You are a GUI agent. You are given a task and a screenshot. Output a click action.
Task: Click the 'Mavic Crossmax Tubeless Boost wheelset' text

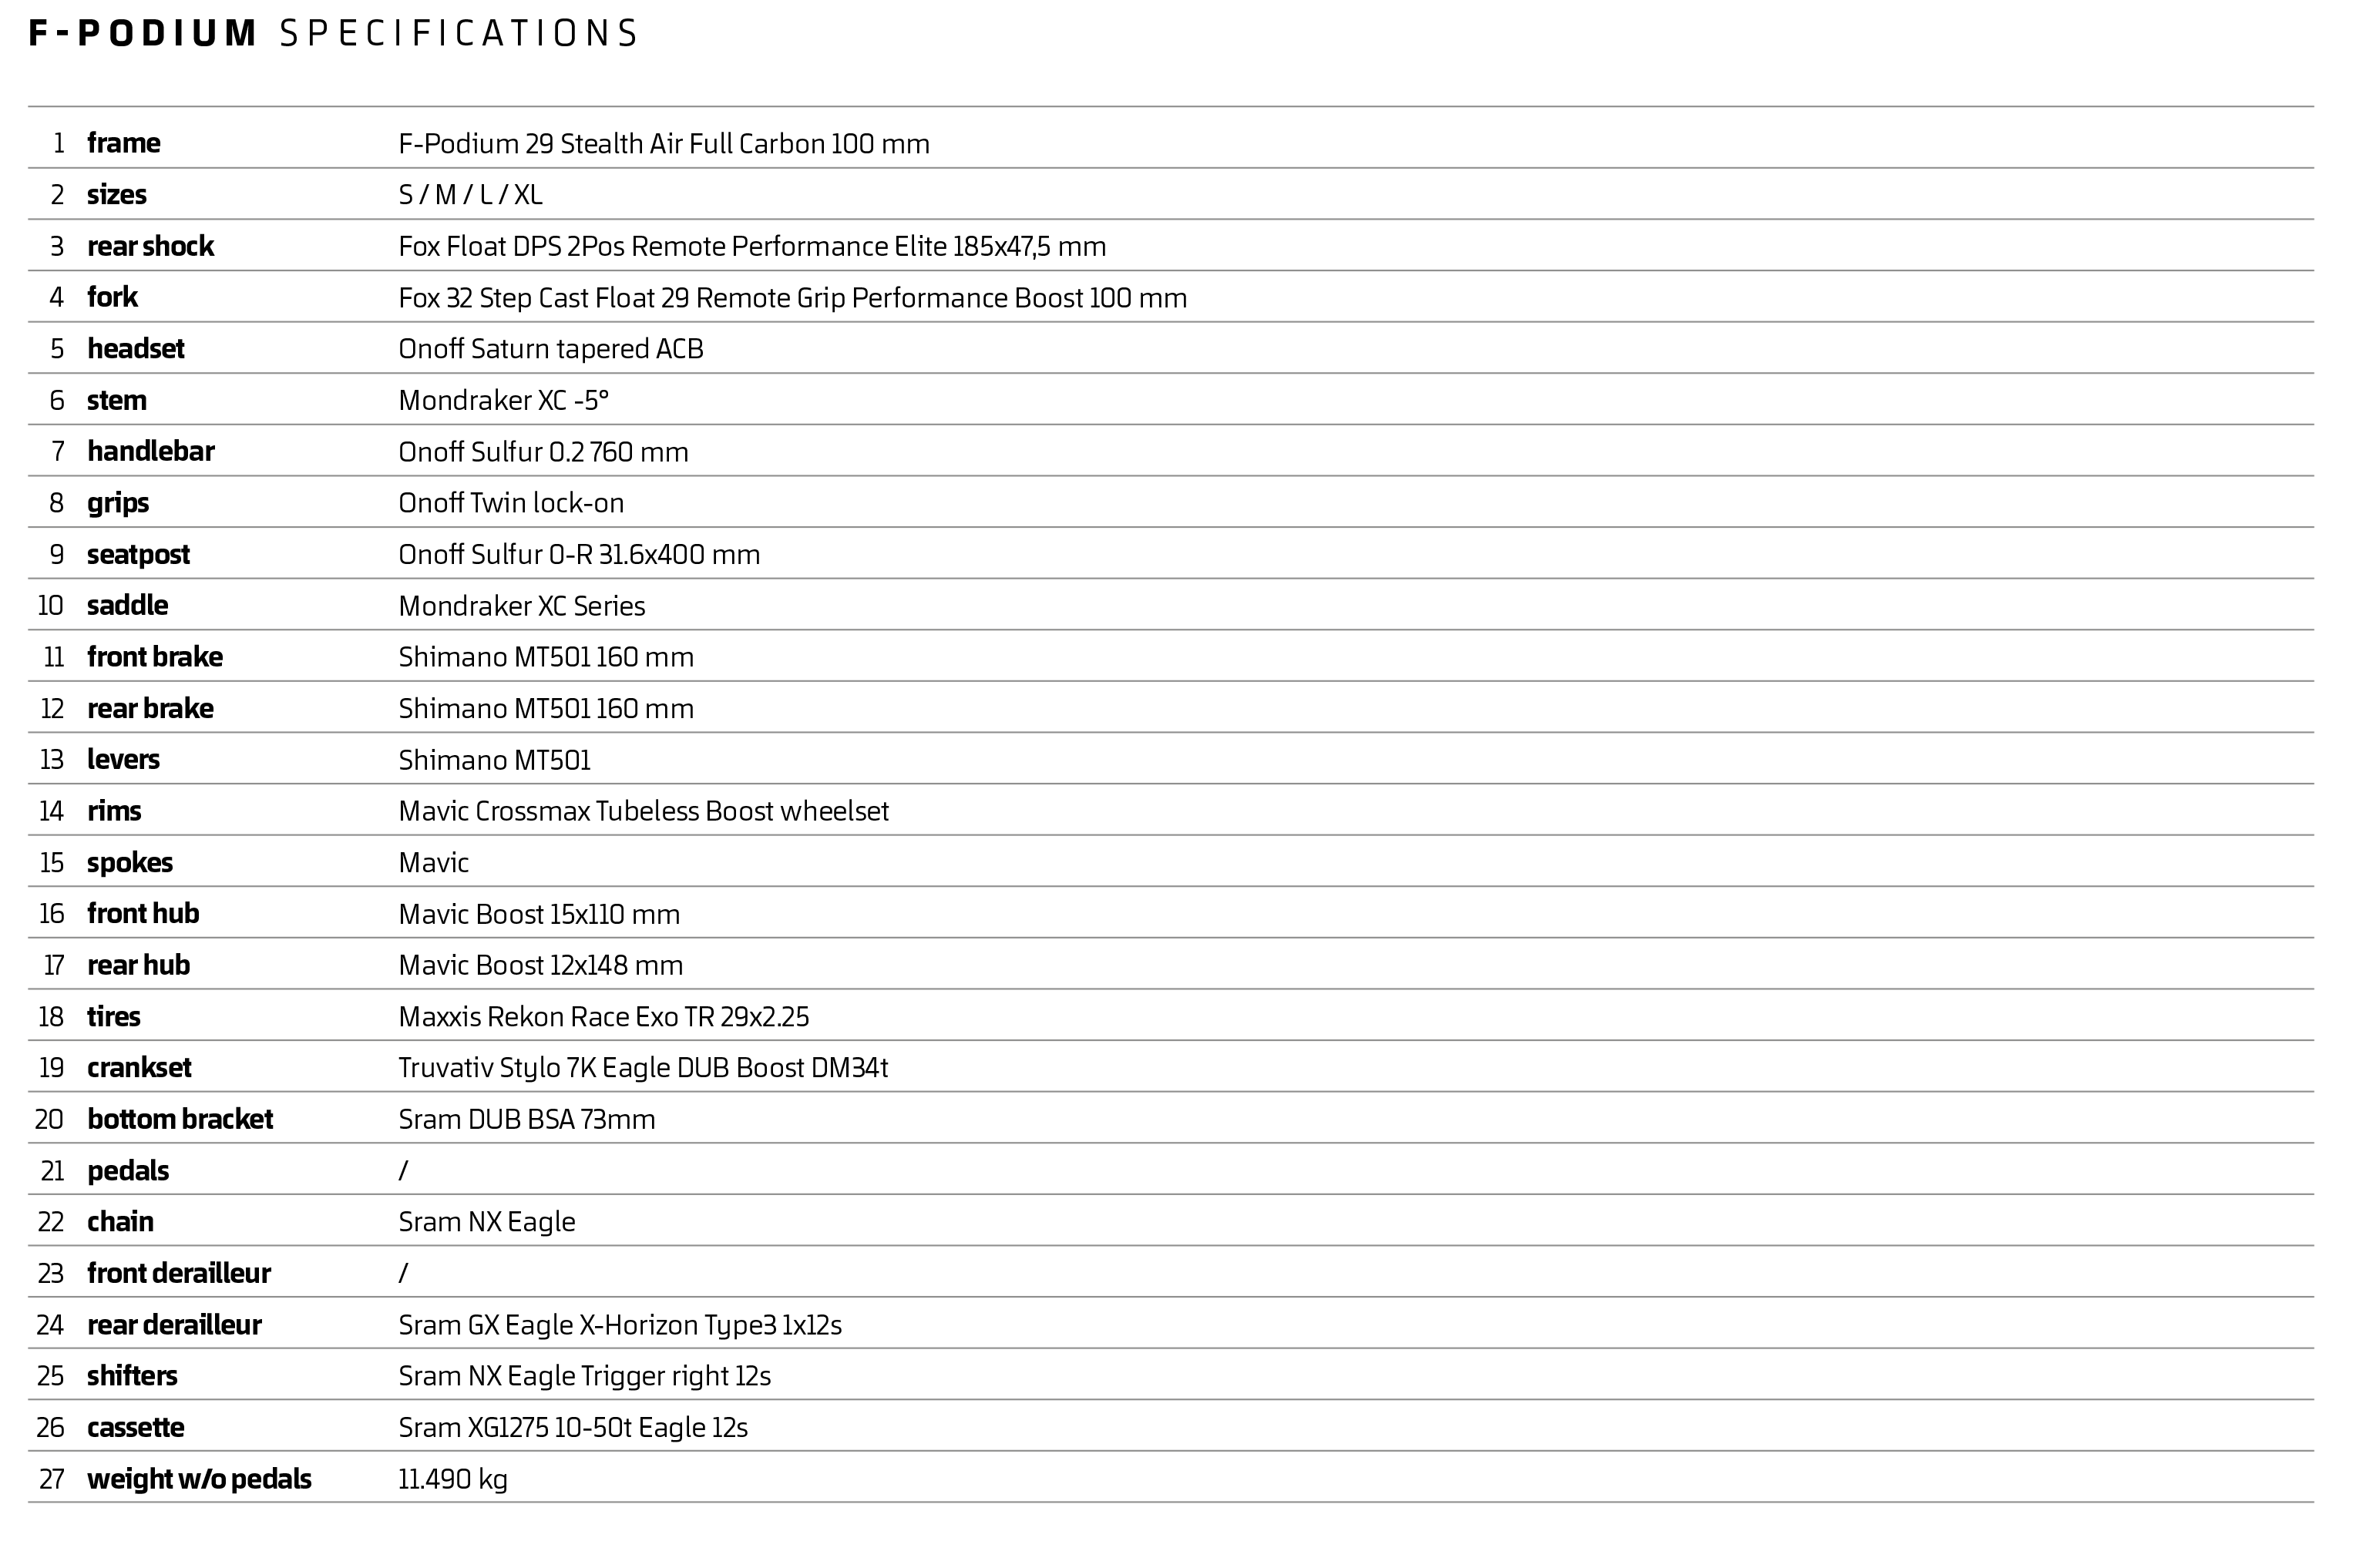pyautogui.click(x=643, y=811)
